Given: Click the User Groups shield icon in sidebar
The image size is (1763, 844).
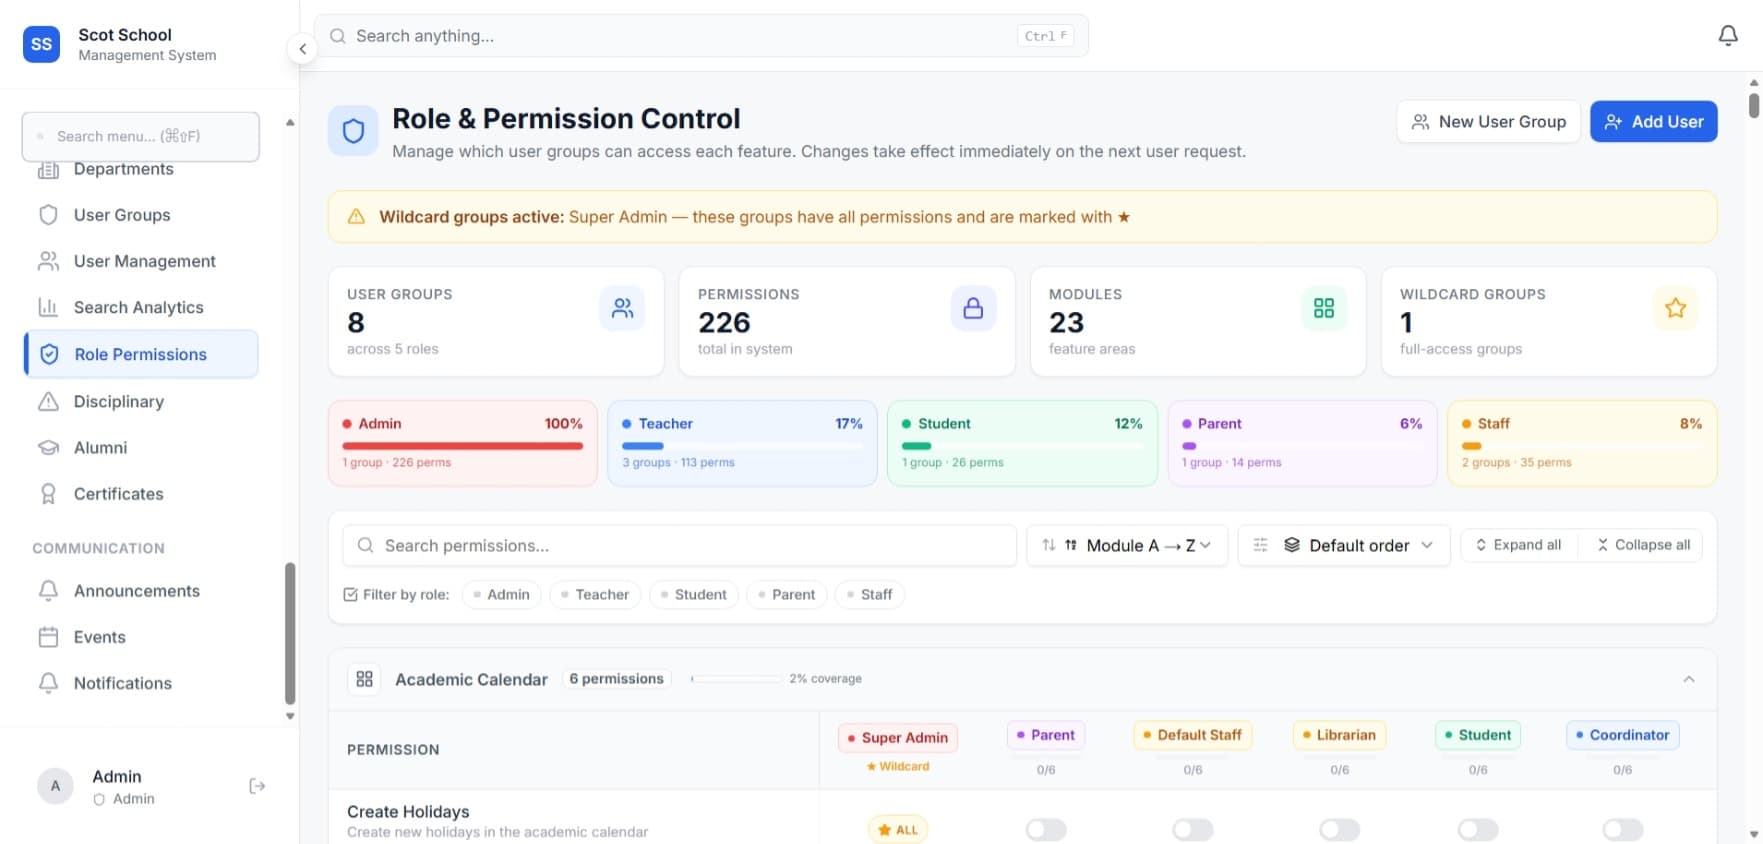Looking at the screenshot, I should click(x=48, y=215).
